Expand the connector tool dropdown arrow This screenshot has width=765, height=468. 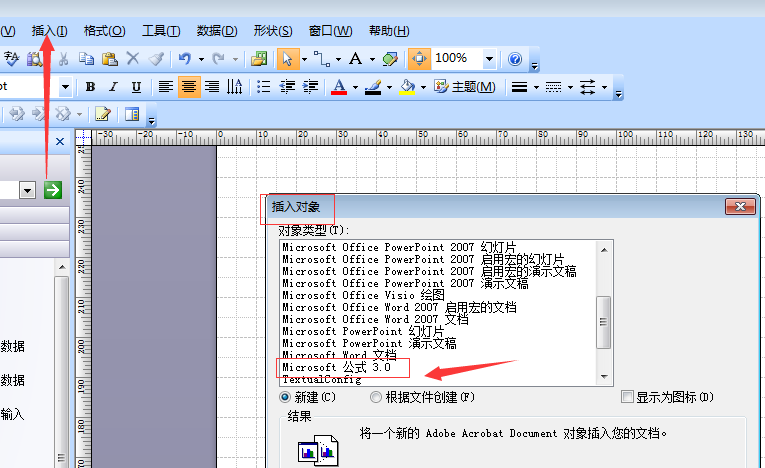point(338,59)
